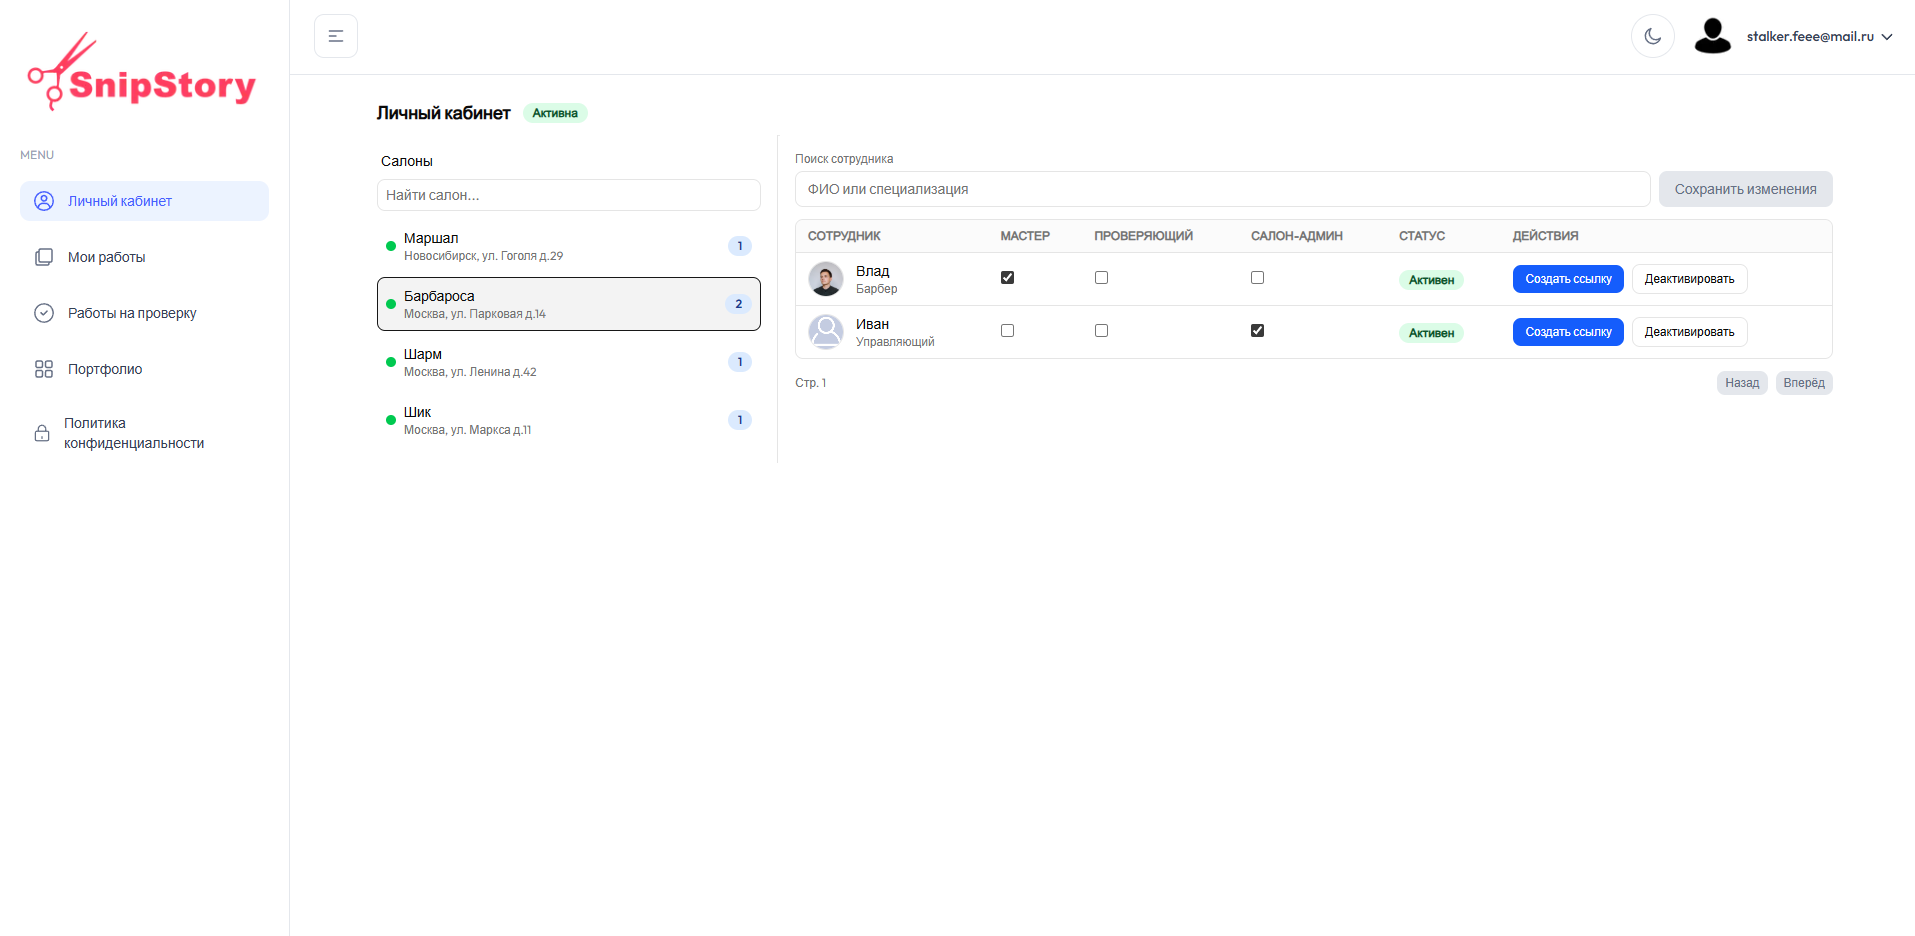Deactivate employee Влад
The image size is (1915, 936).
(x=1689, y=279)
